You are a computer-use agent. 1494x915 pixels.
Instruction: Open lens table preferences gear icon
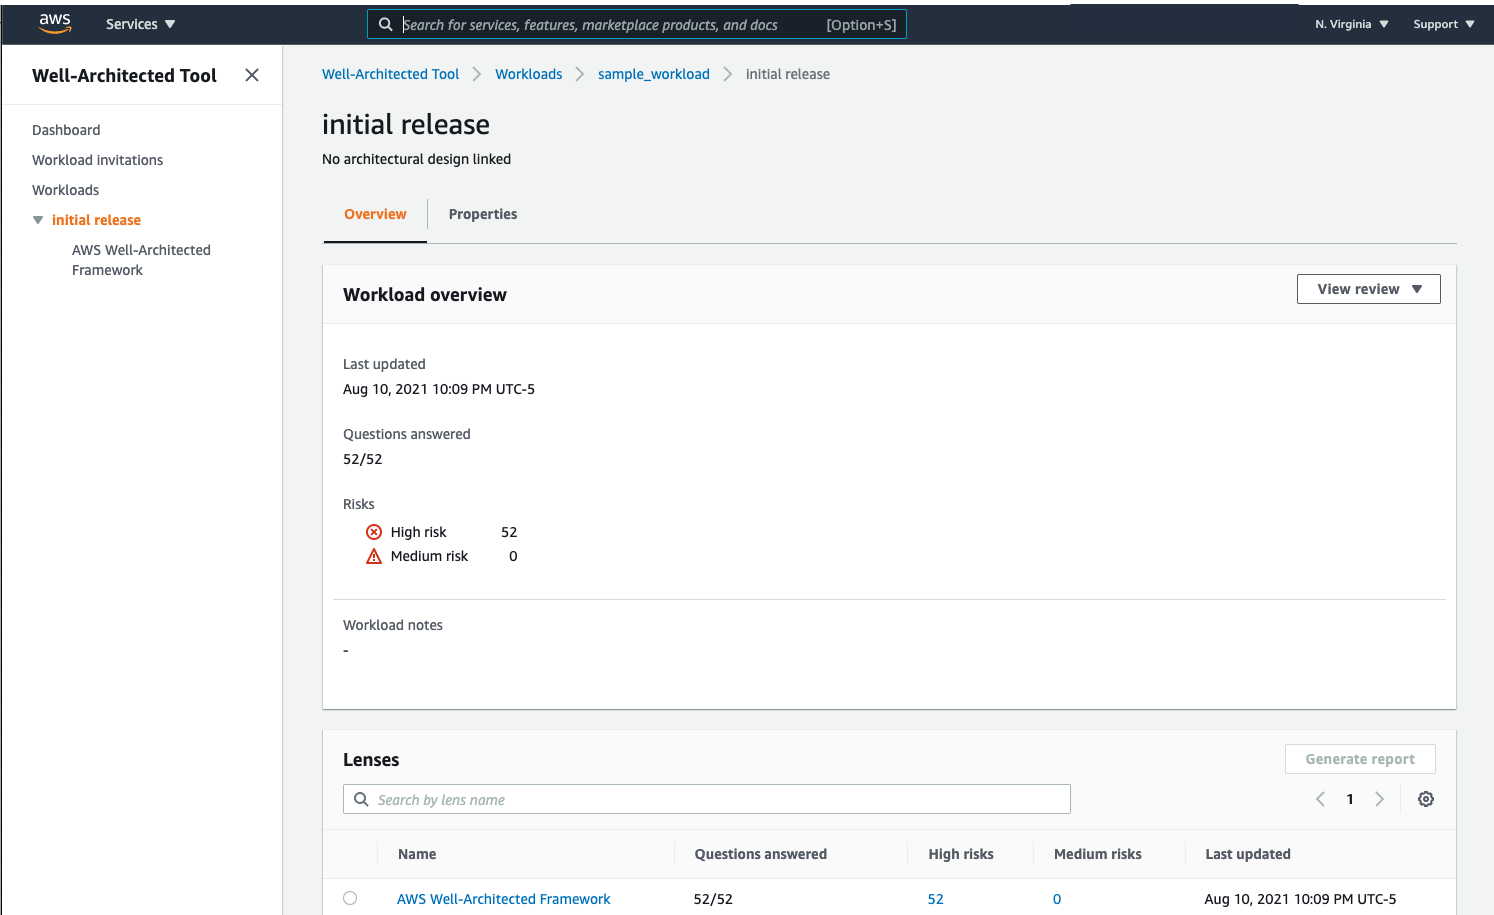point(1426,799)
